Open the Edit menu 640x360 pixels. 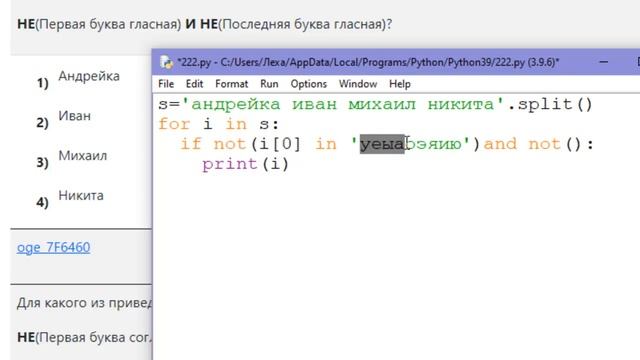tap(194, 84)
